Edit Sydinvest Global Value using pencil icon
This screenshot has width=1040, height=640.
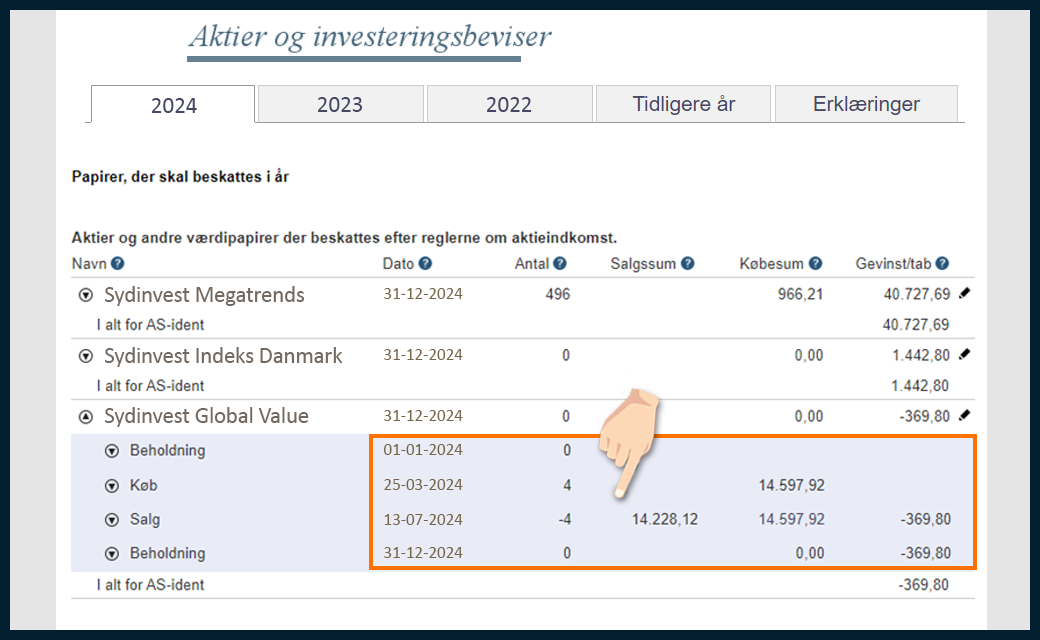tap(964, 415)
